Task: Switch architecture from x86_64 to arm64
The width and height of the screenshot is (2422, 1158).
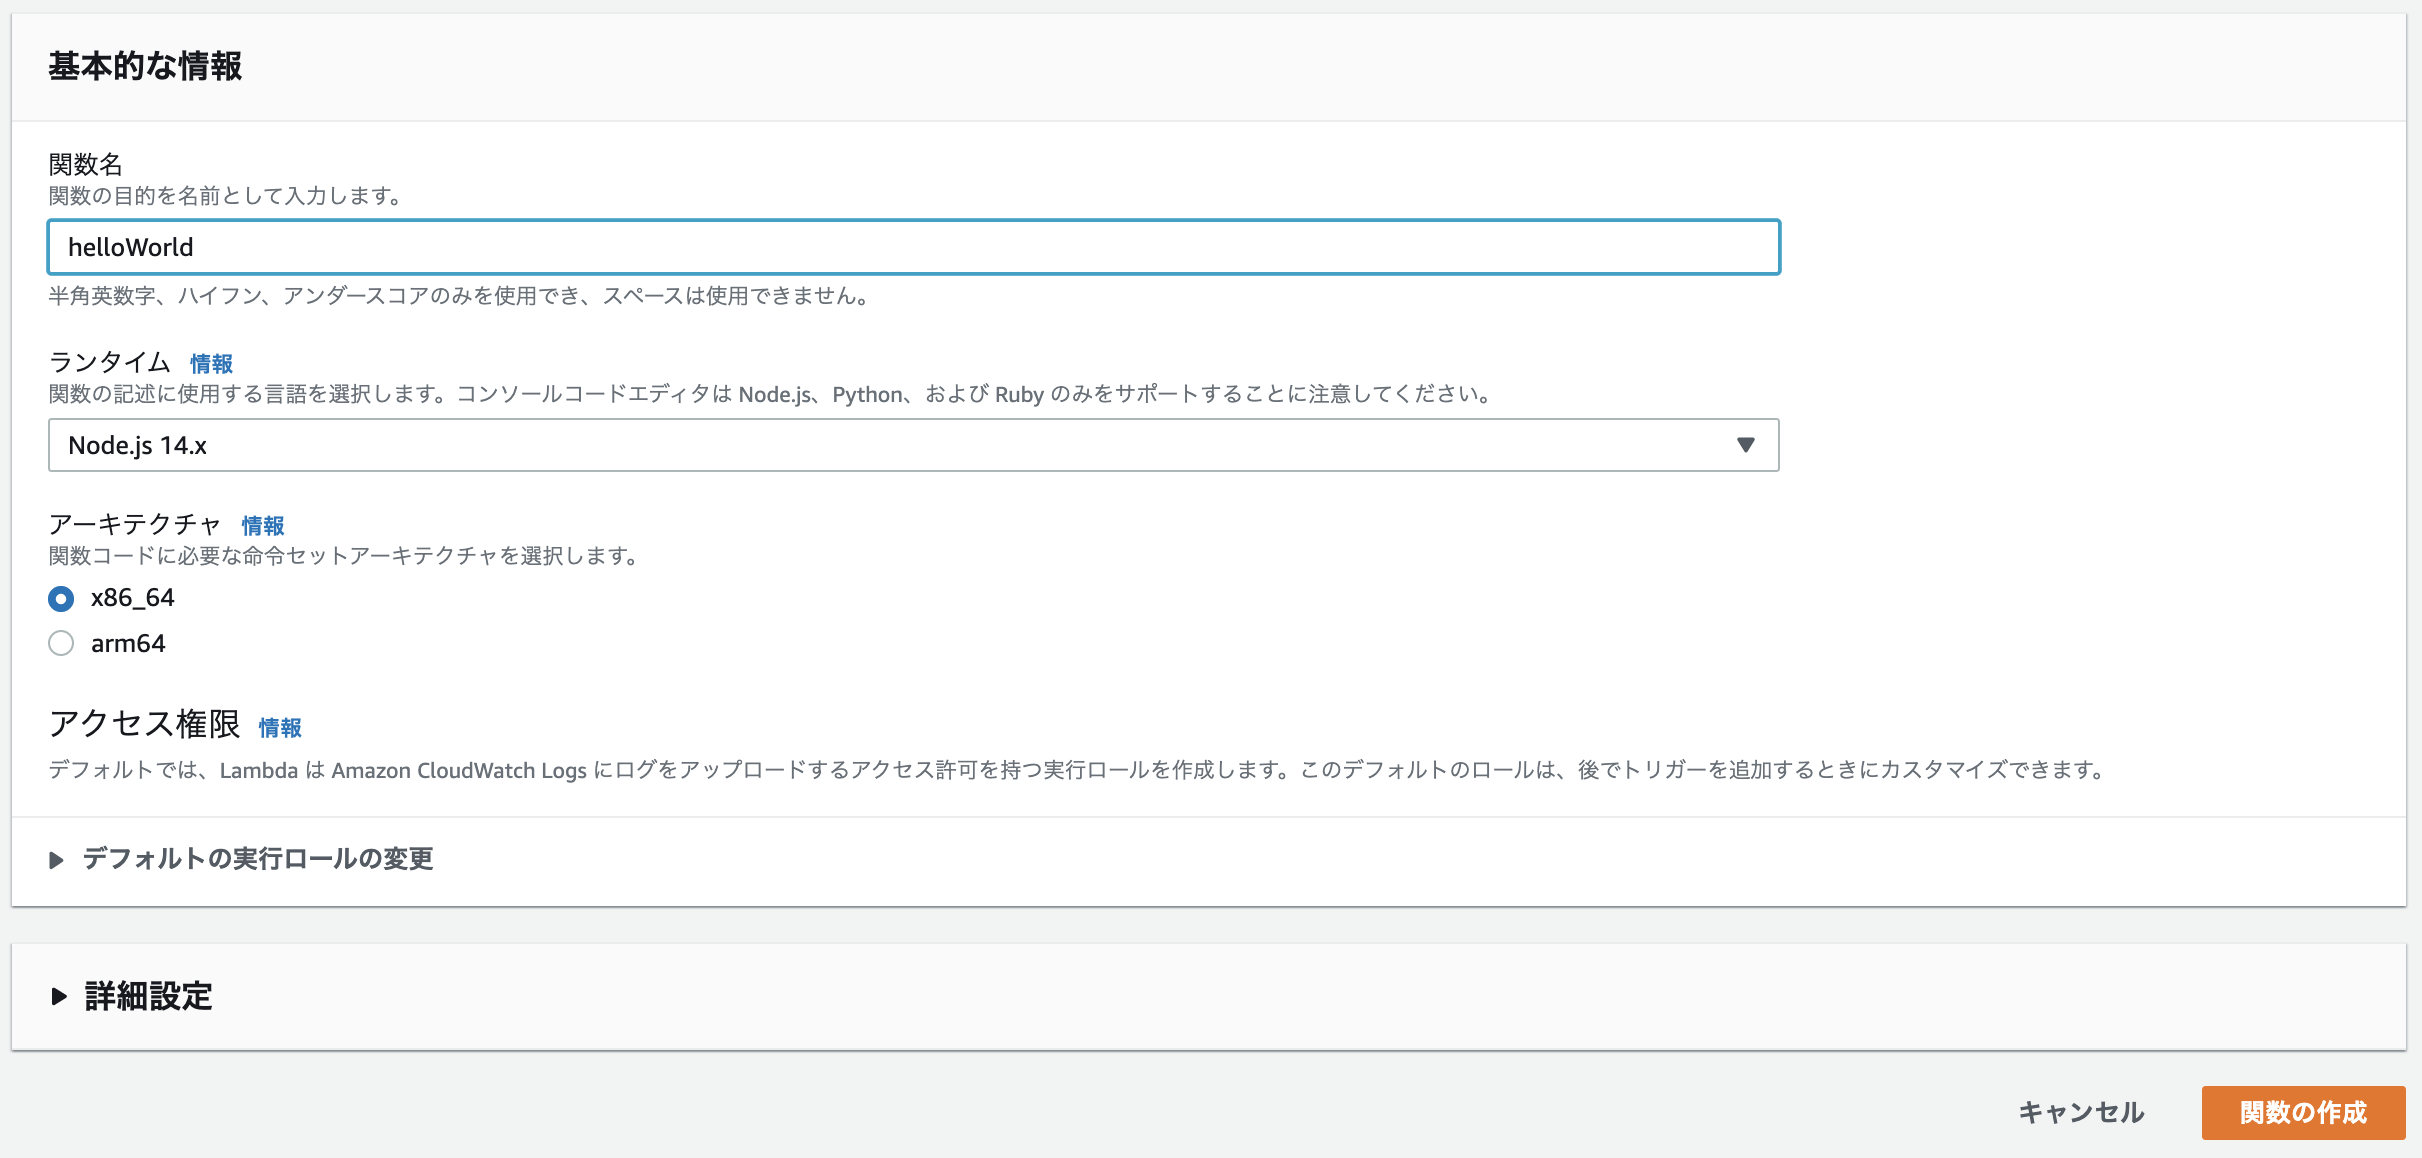Action: (60, 643)
